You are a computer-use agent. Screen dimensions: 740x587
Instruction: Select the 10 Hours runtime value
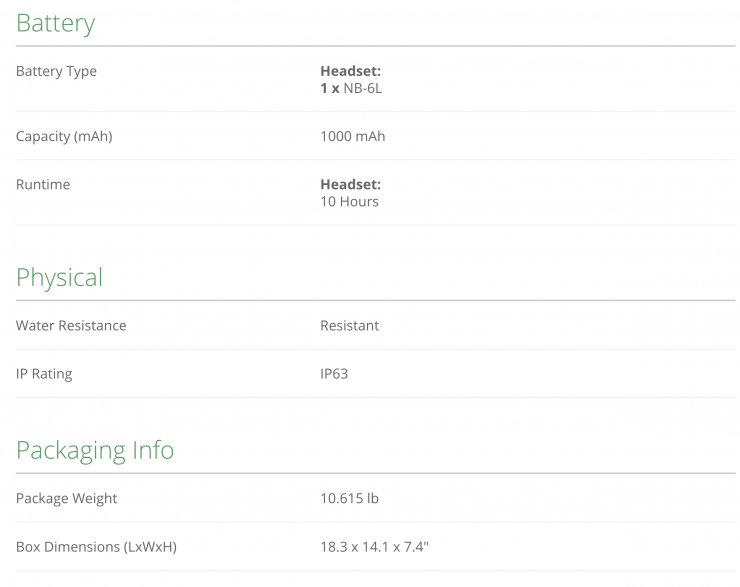click(349, 201)
